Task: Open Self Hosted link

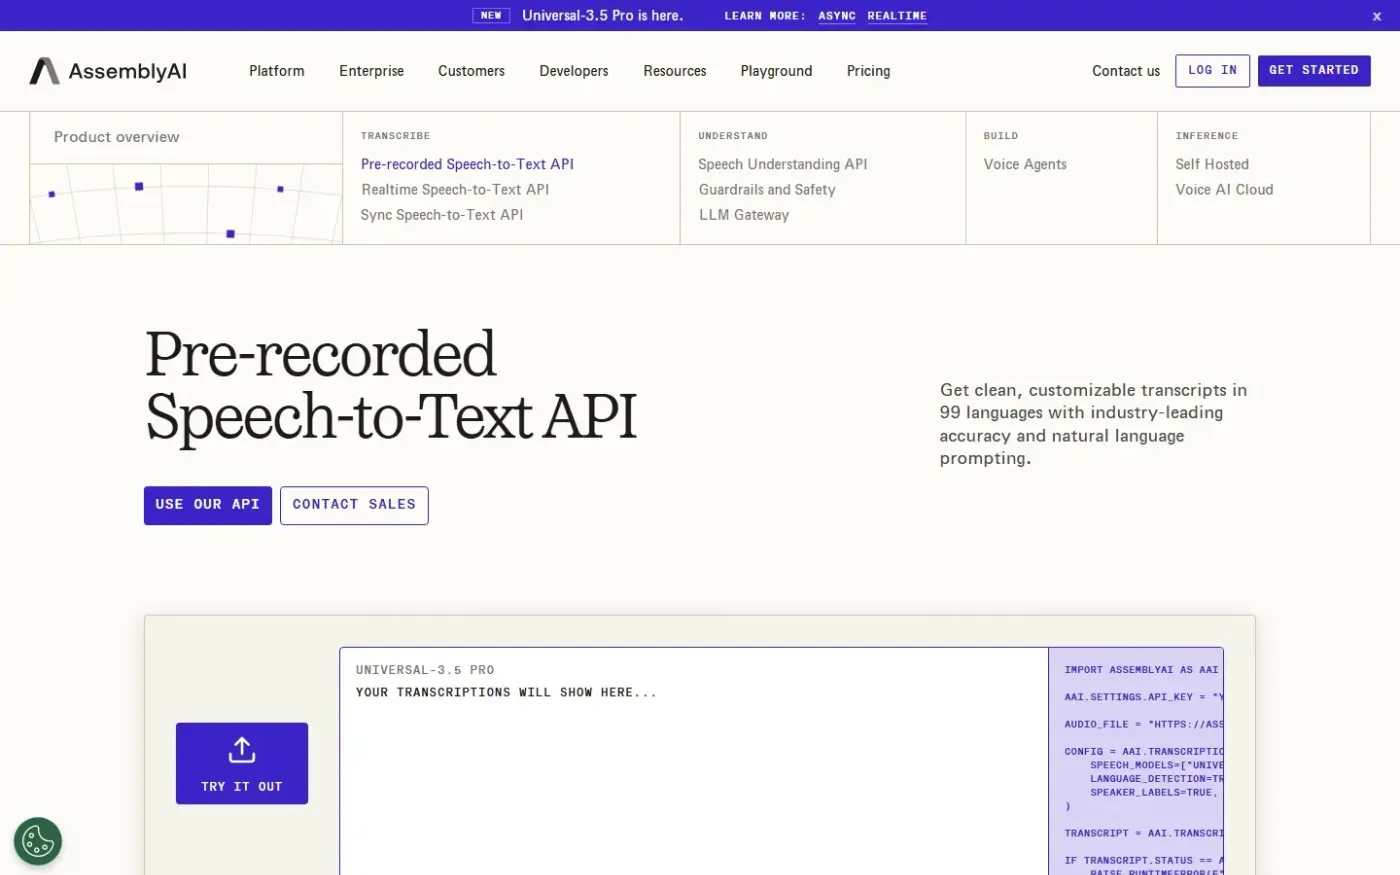Action: coord(1212,164)
